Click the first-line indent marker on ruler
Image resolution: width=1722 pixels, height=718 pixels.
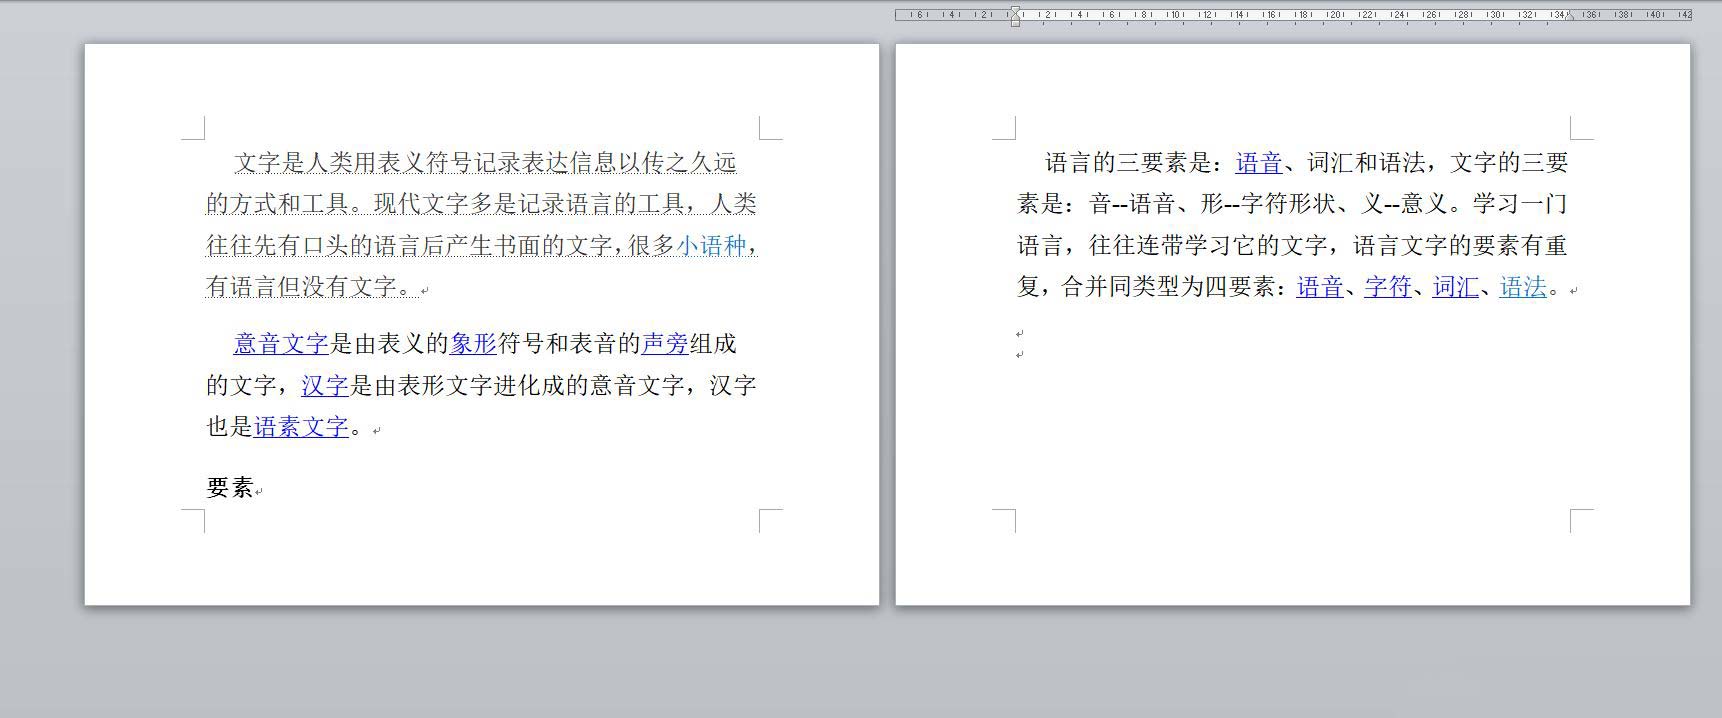(1015, 10)
